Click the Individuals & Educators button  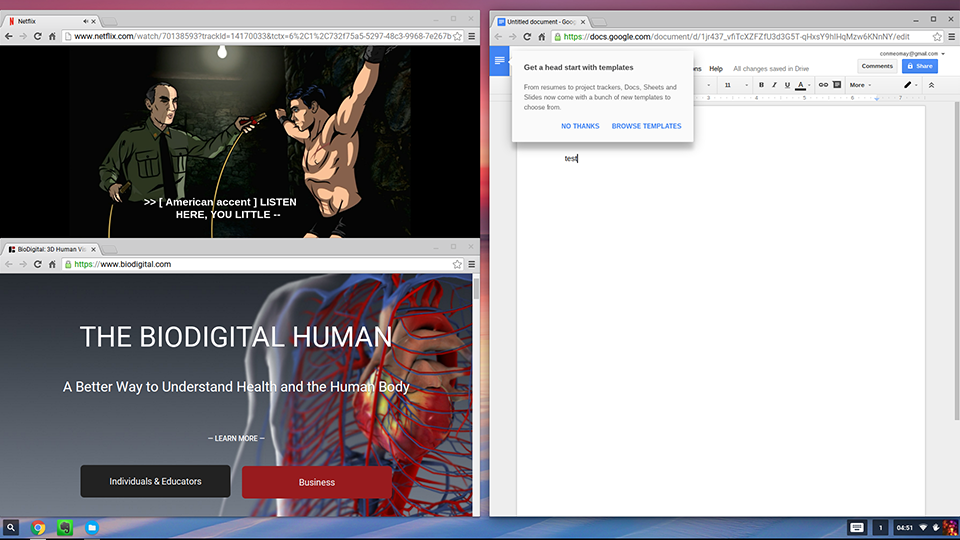pos(156,481)
